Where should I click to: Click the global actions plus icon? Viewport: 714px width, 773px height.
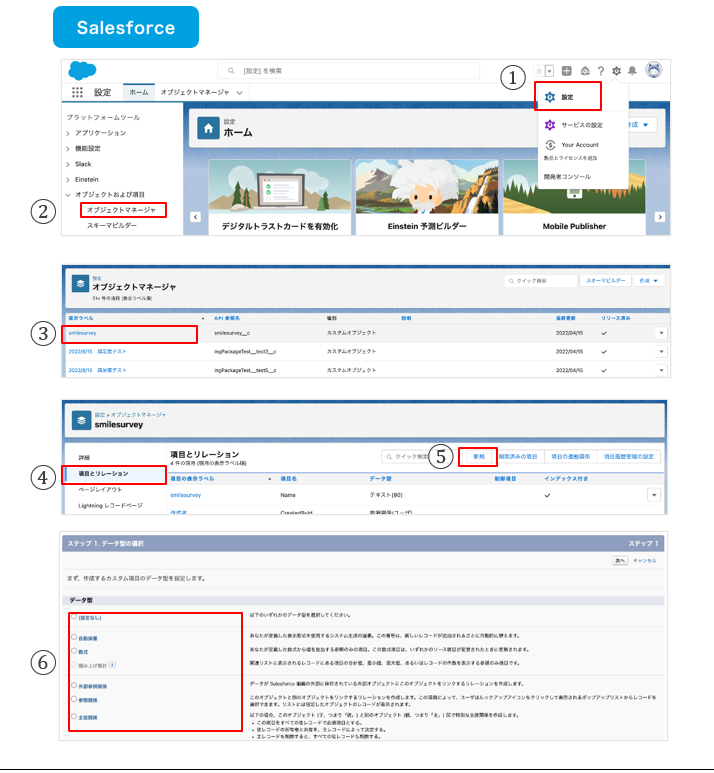point(567,71)
